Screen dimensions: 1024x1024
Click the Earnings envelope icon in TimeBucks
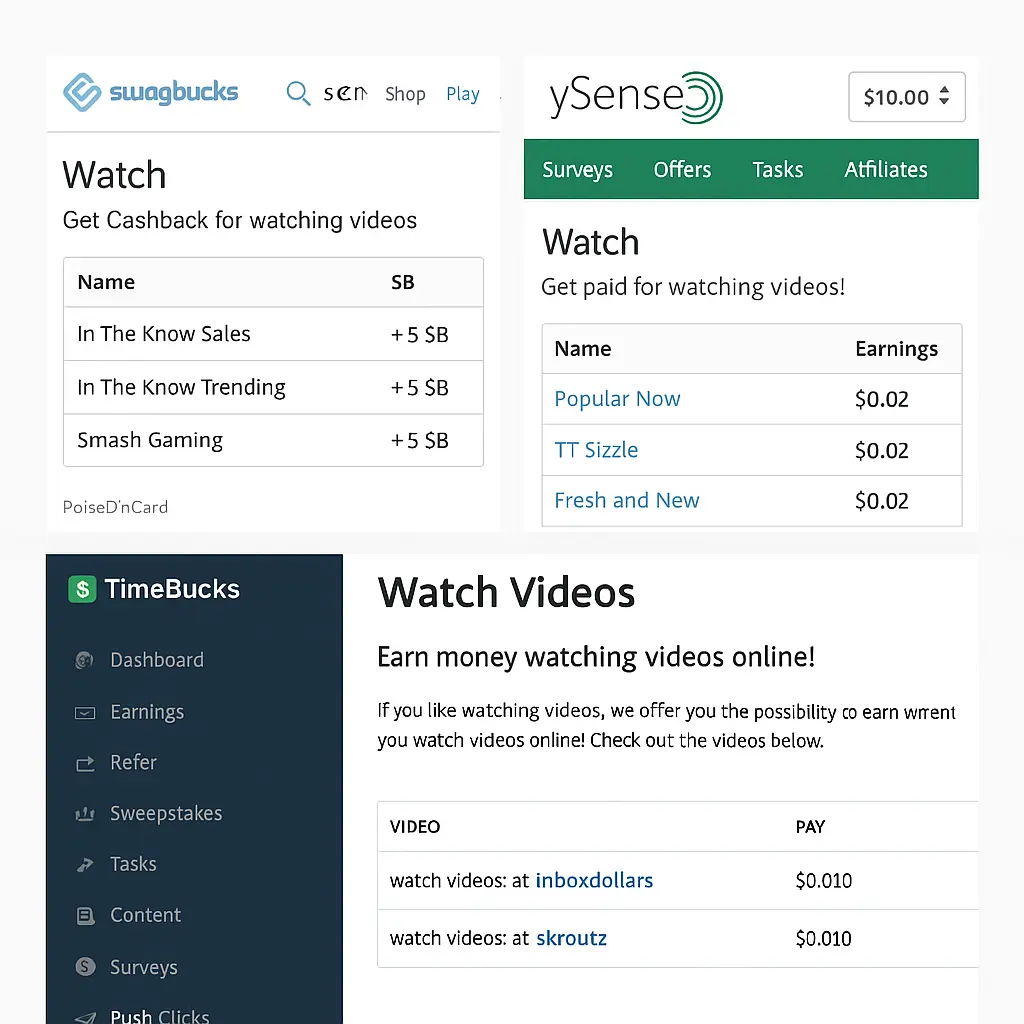85,712
